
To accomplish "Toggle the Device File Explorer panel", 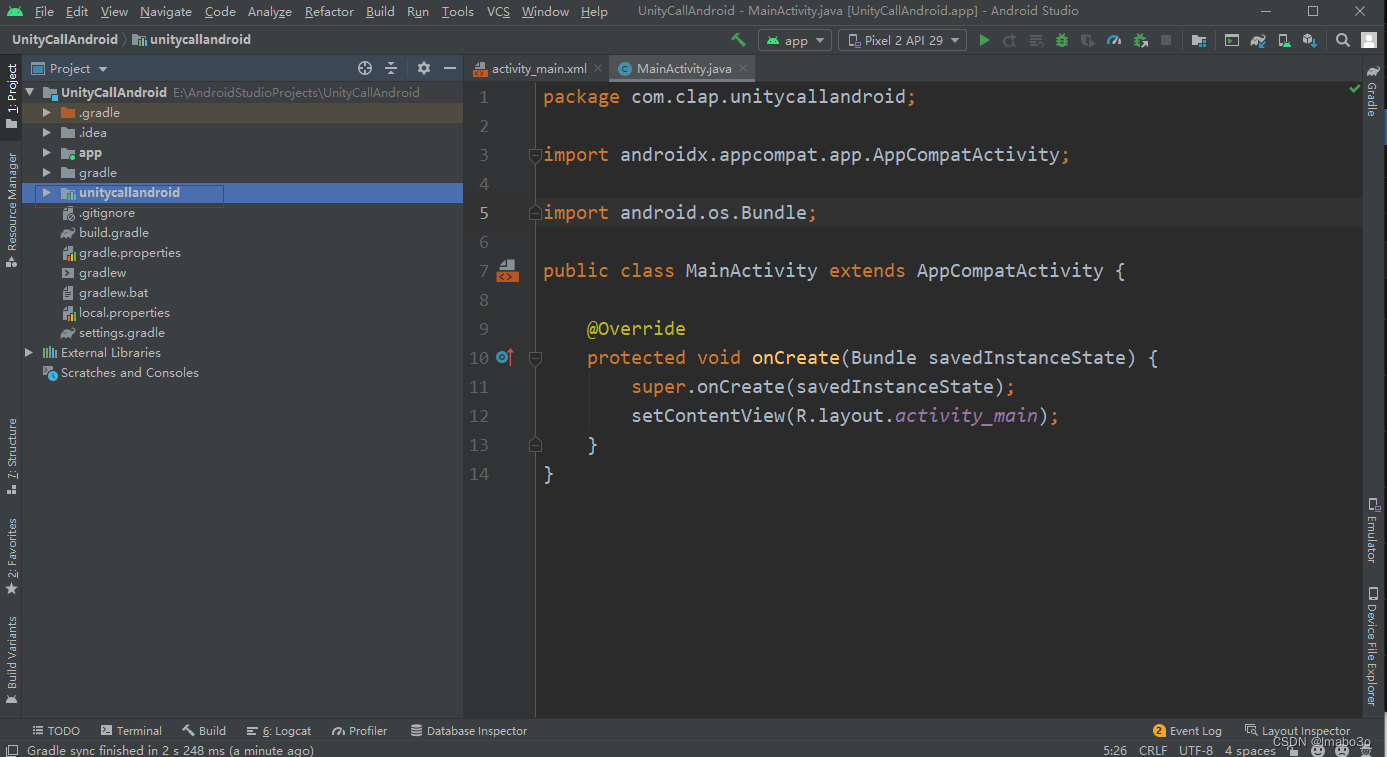I will (x=1372, y=647).
